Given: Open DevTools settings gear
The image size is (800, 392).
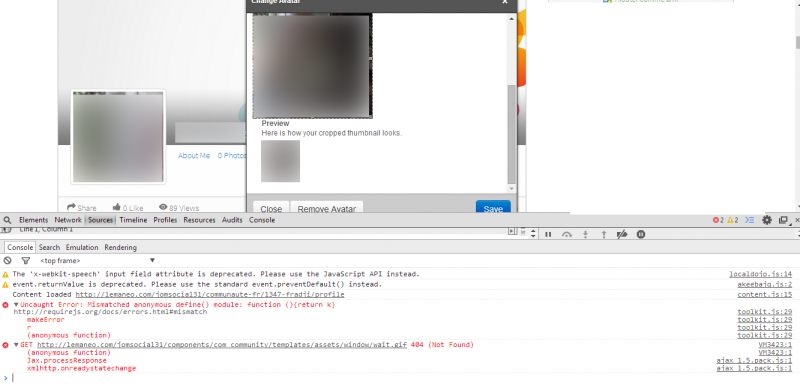Looking at the screenshot, I should [767, 220].
